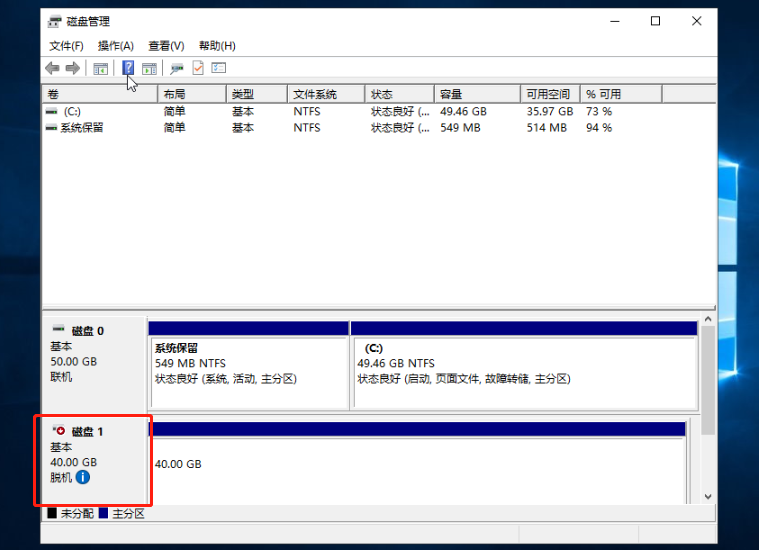Sort by the 可用空间 column header
Screen dimensions: 759x550
point(550,94)
